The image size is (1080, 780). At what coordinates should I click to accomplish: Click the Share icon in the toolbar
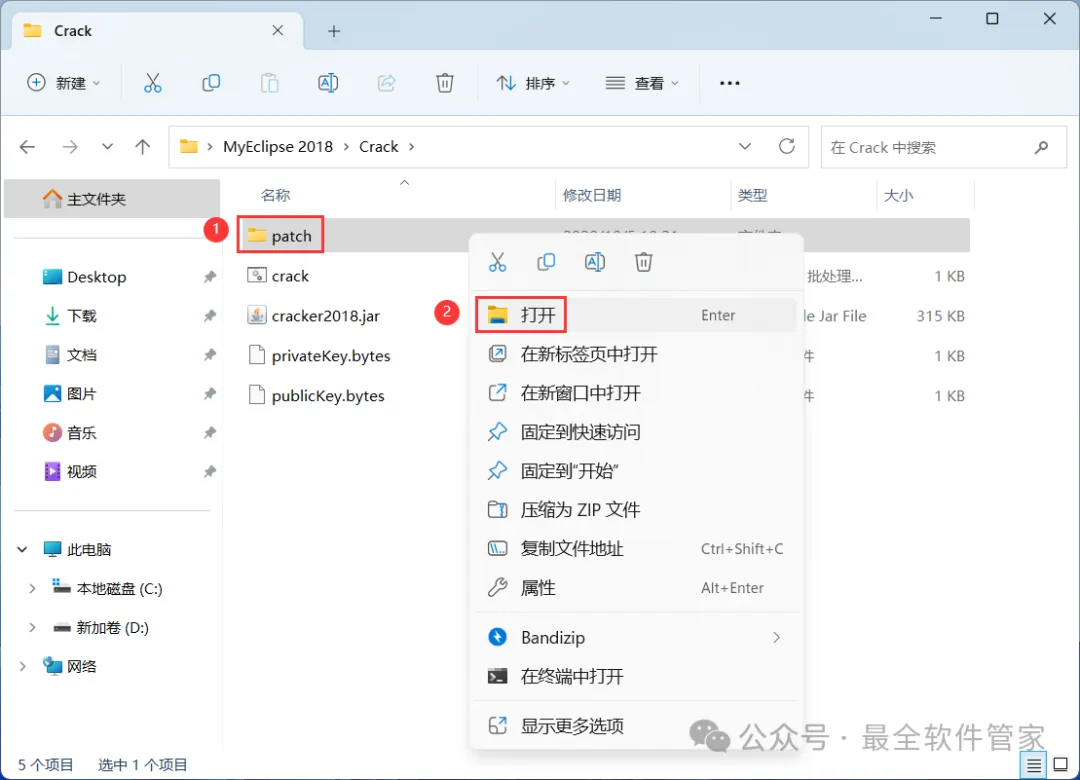[x=386, y=83]
